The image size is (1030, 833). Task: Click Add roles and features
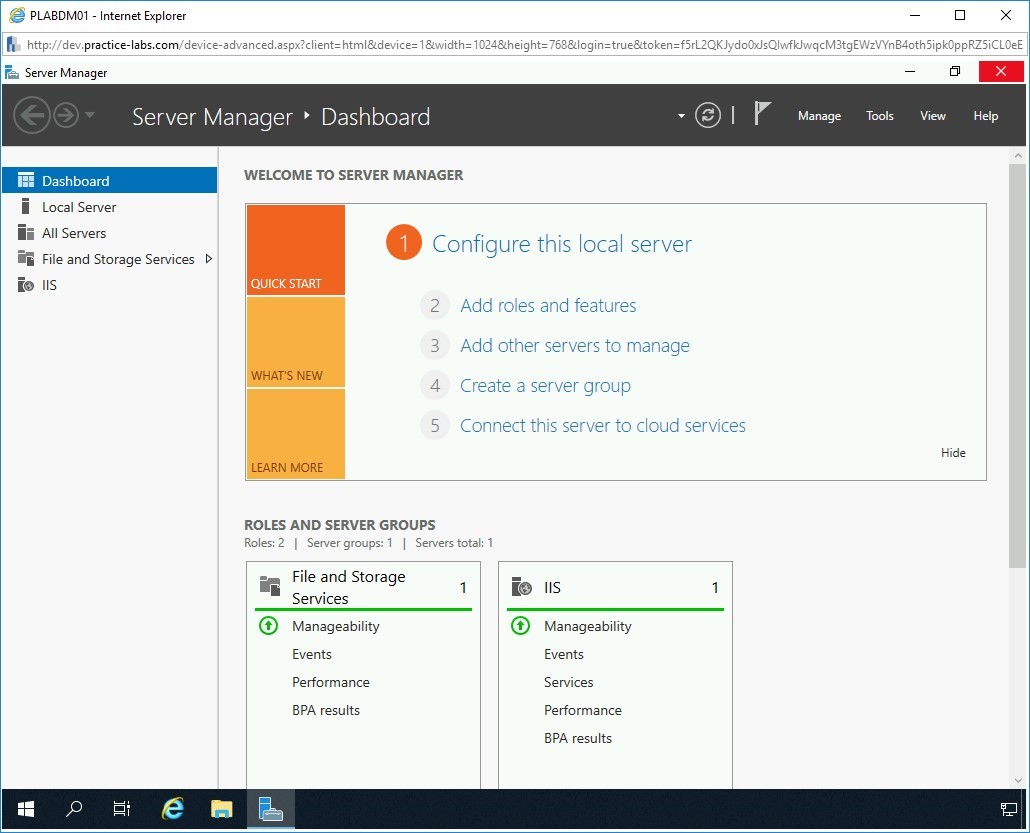click(x=547, y=305)
